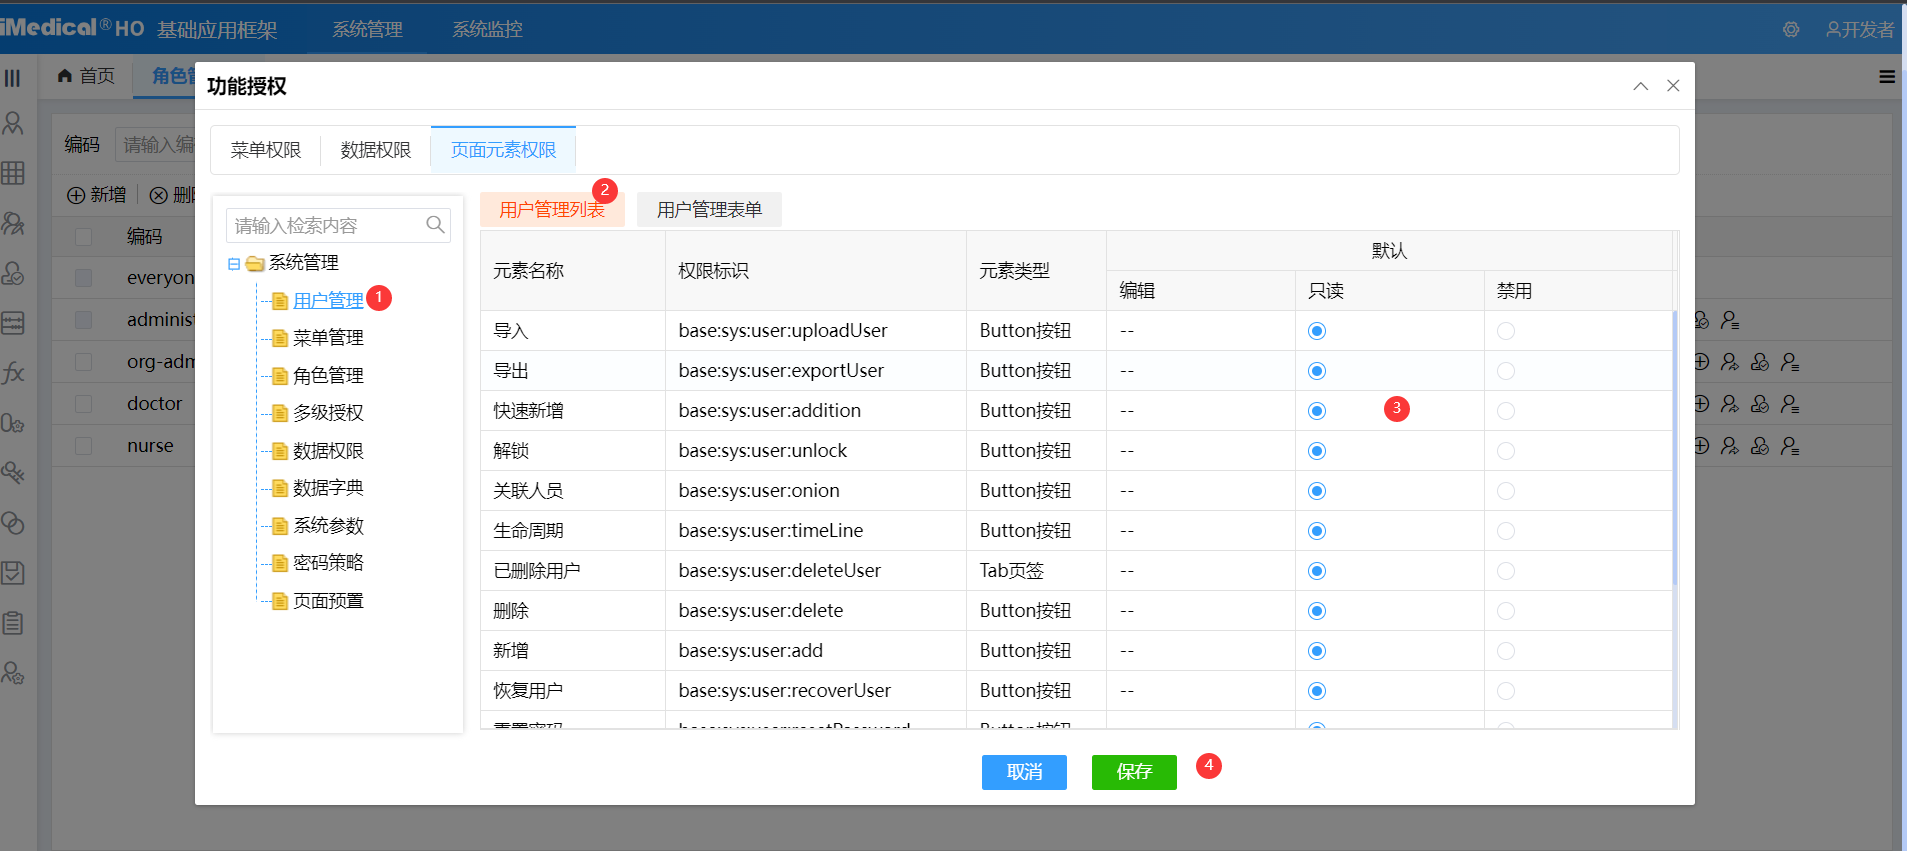Select 角色管理 in the tree
This screenshot has width=1907, height=851.
click(x=328, y=376)
